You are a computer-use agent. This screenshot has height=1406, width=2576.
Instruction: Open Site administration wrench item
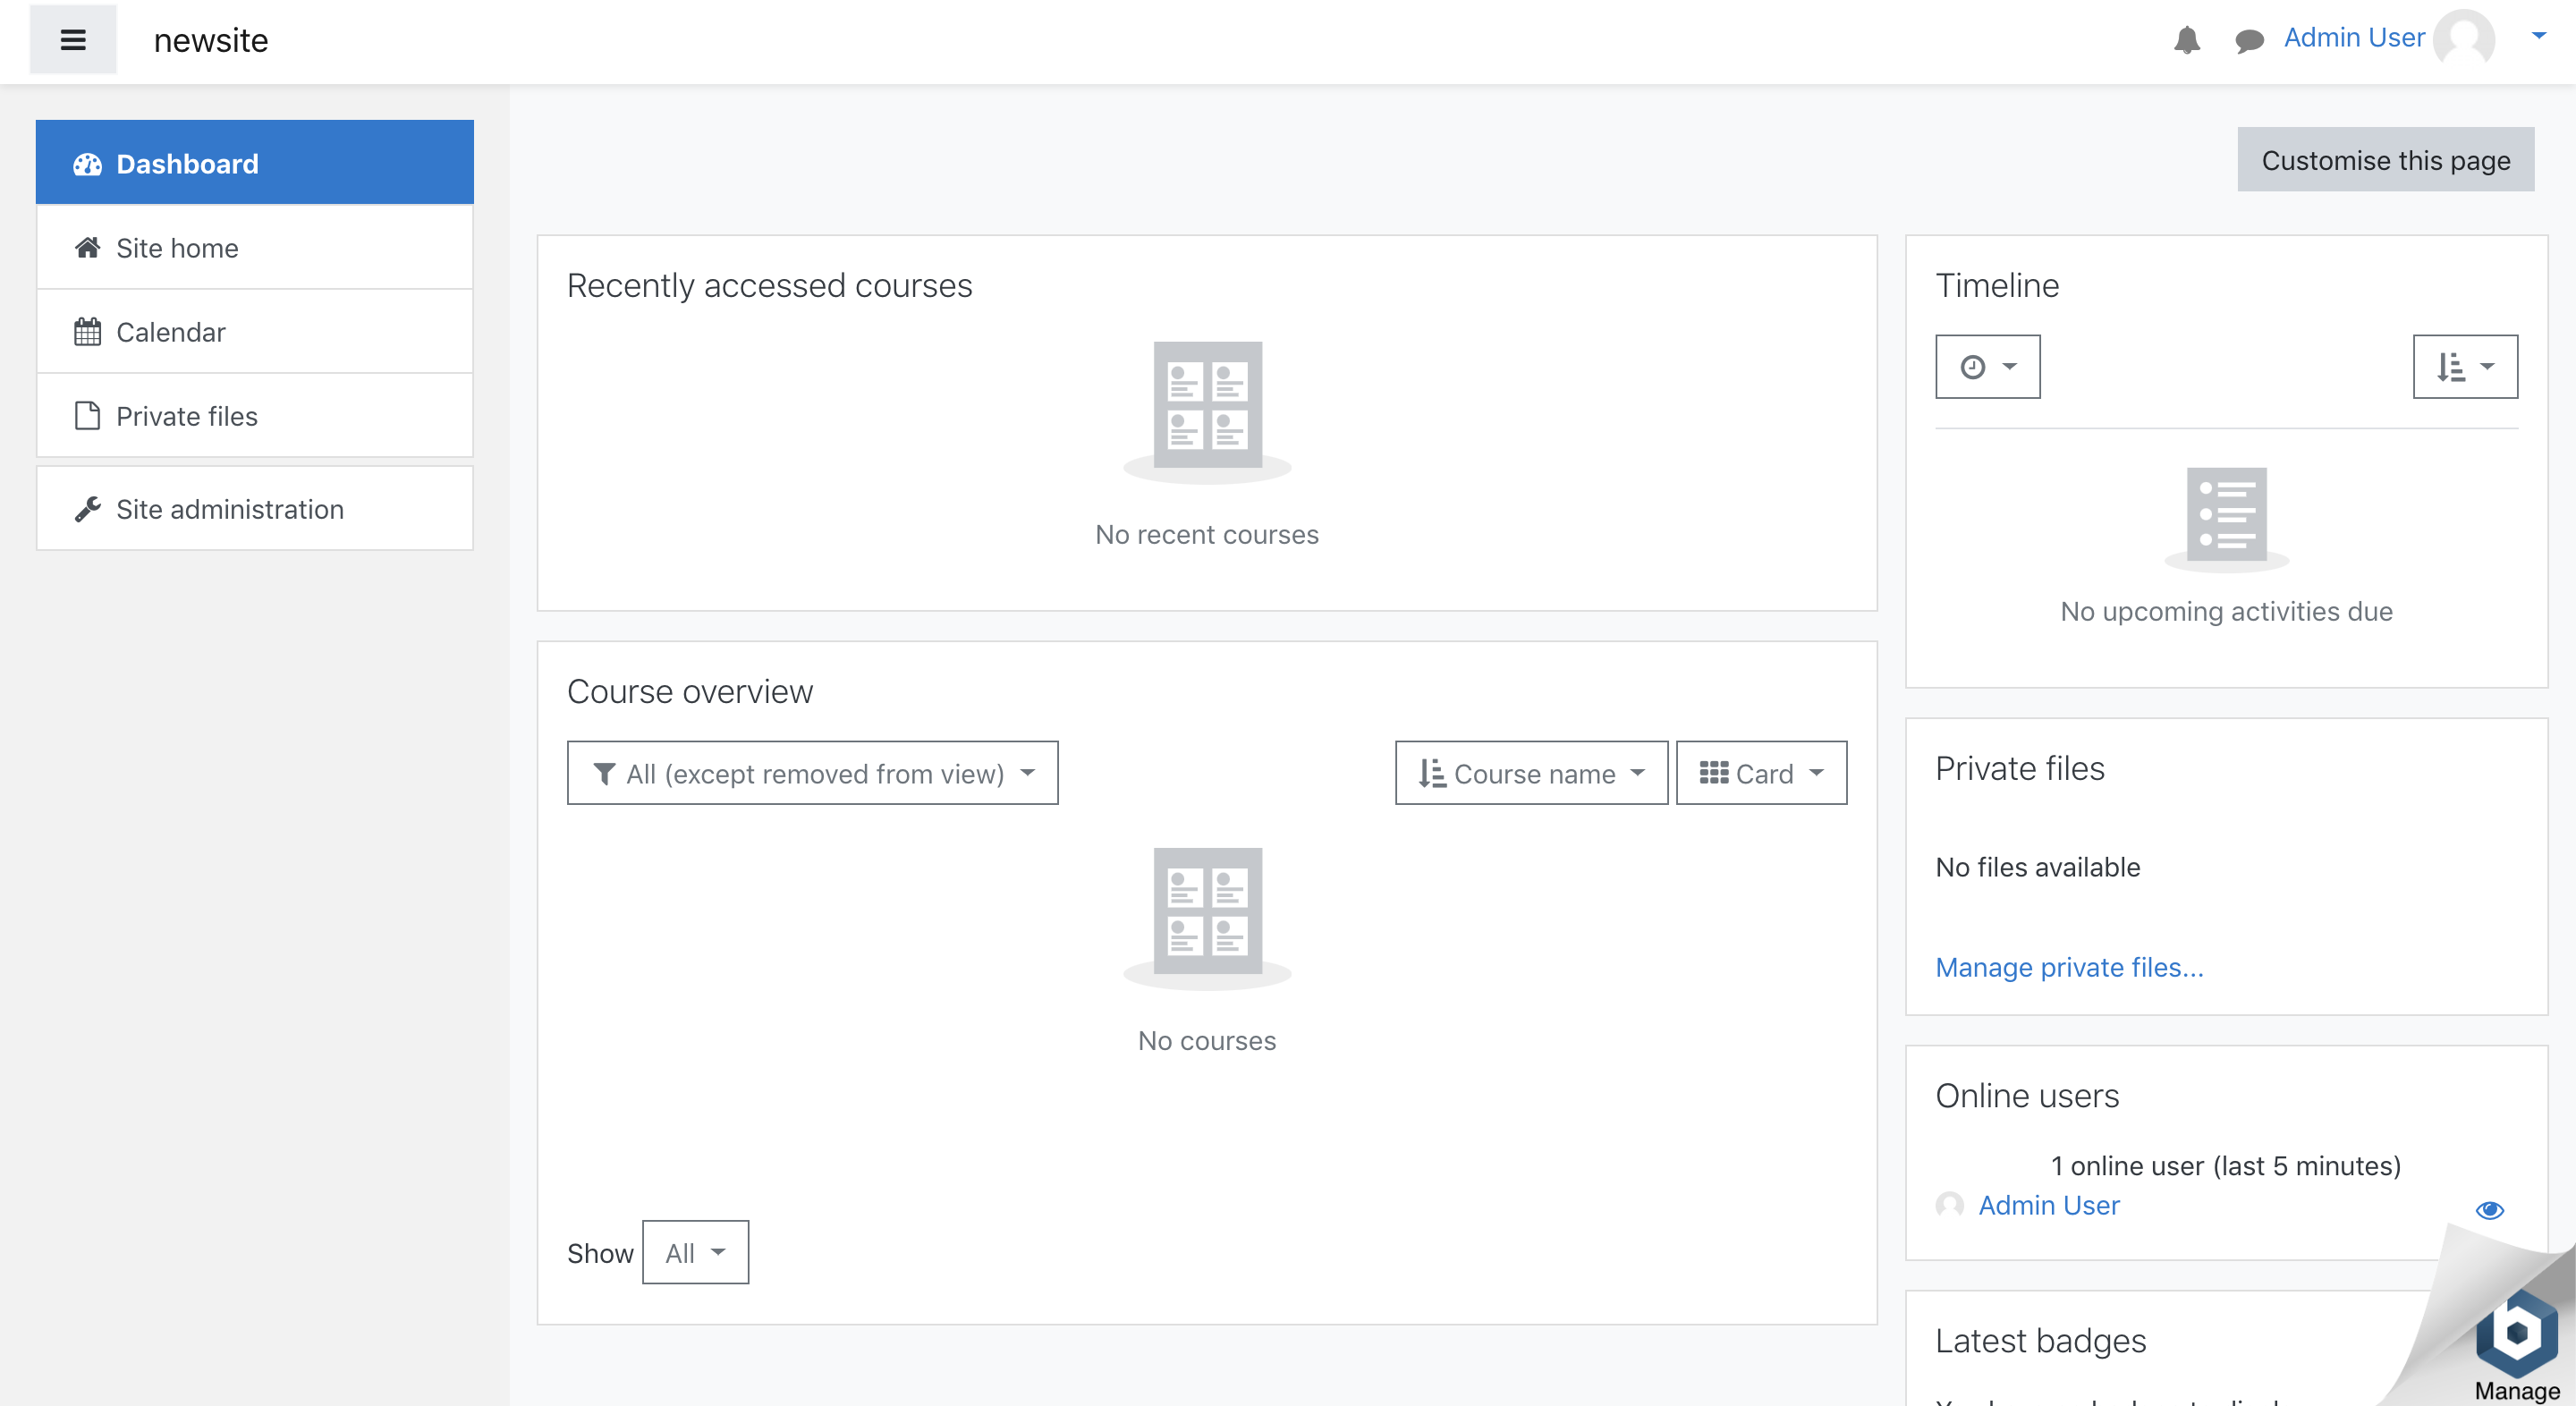tap(254, 508)
